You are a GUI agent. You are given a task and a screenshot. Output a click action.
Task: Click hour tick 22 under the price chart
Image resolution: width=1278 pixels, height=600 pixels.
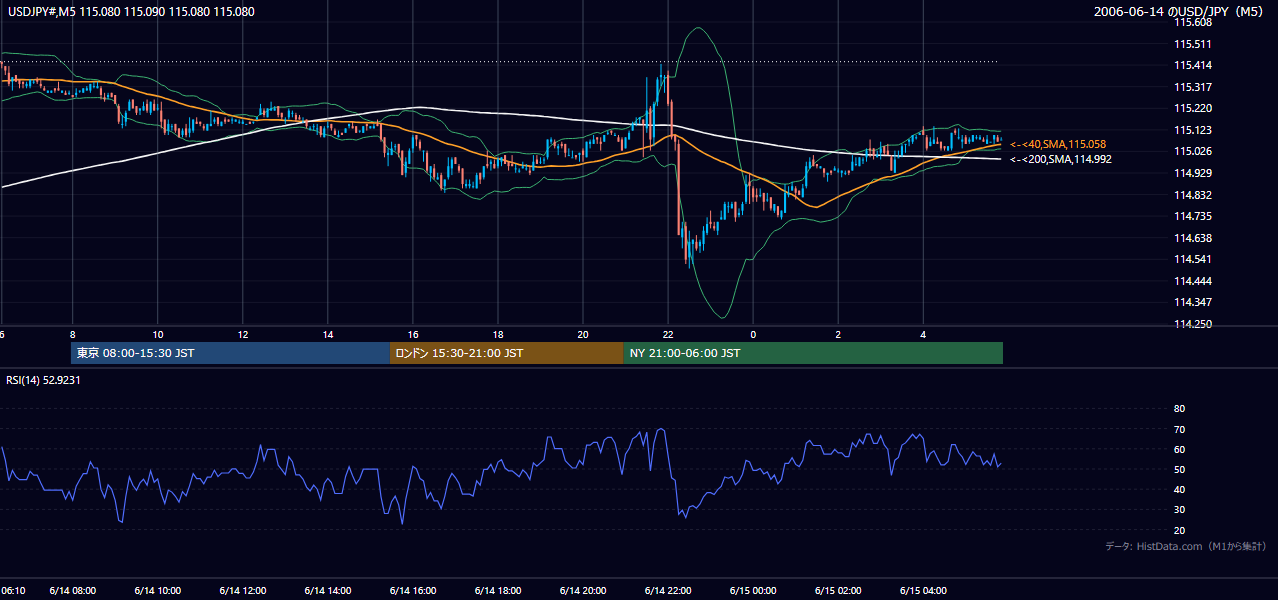[668, 335]
